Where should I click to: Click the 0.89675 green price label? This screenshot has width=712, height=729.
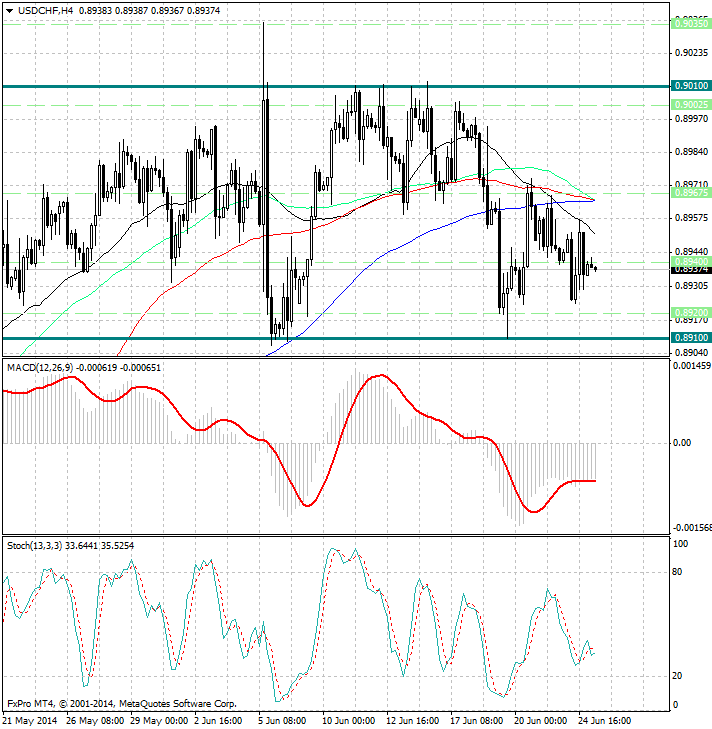tap(691, 193)
